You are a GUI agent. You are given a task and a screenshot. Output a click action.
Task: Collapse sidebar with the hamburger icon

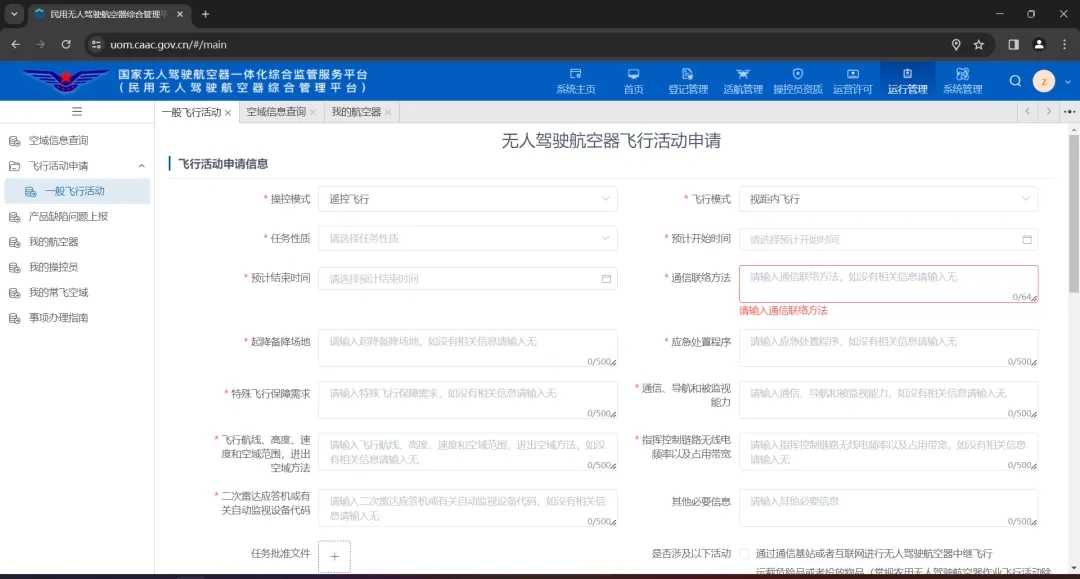(77, 112)
